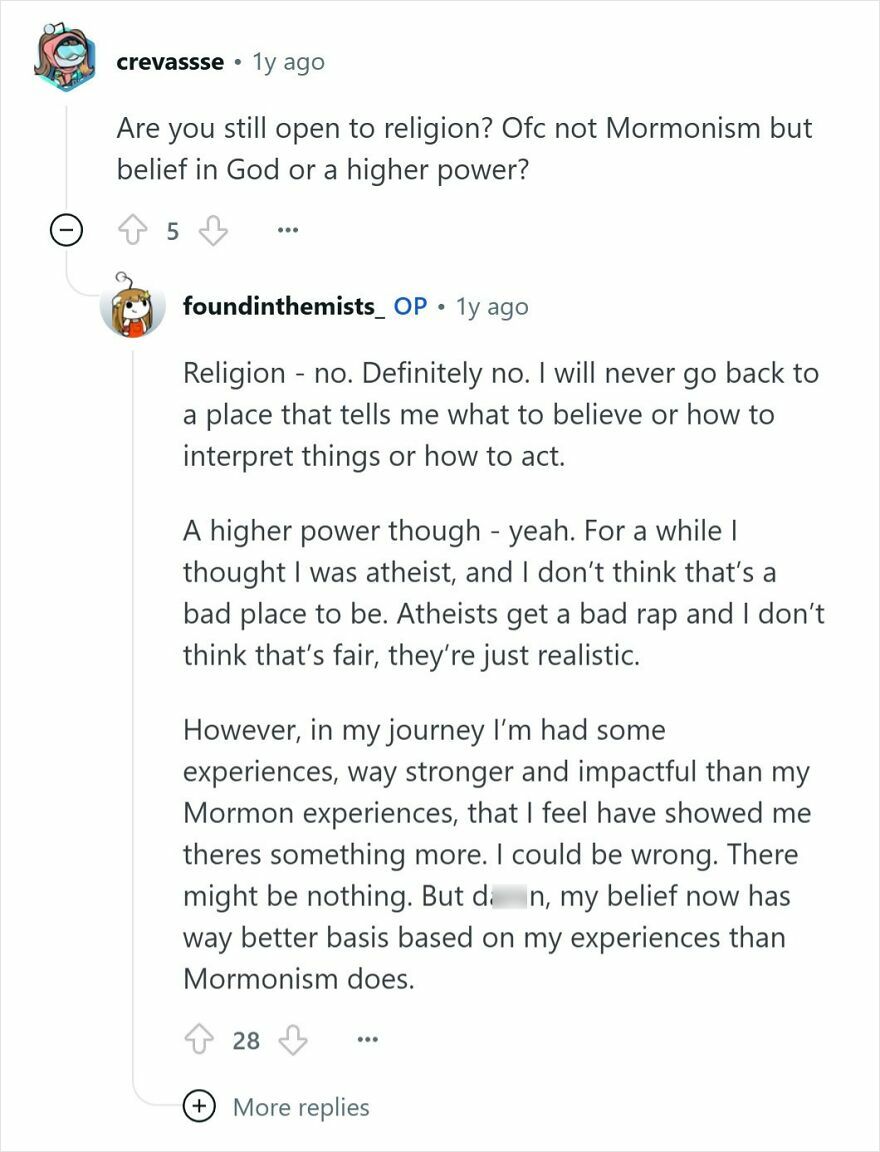Image resolution: width=880 pixels, height=1152 pixels.
Task: Expand More replies under the OP's comment
Action: 300,1107
